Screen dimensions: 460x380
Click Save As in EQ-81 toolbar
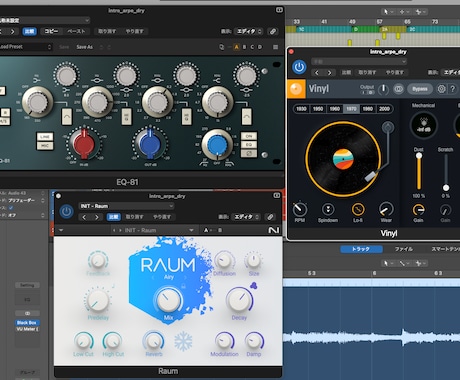tap(84, 47)
